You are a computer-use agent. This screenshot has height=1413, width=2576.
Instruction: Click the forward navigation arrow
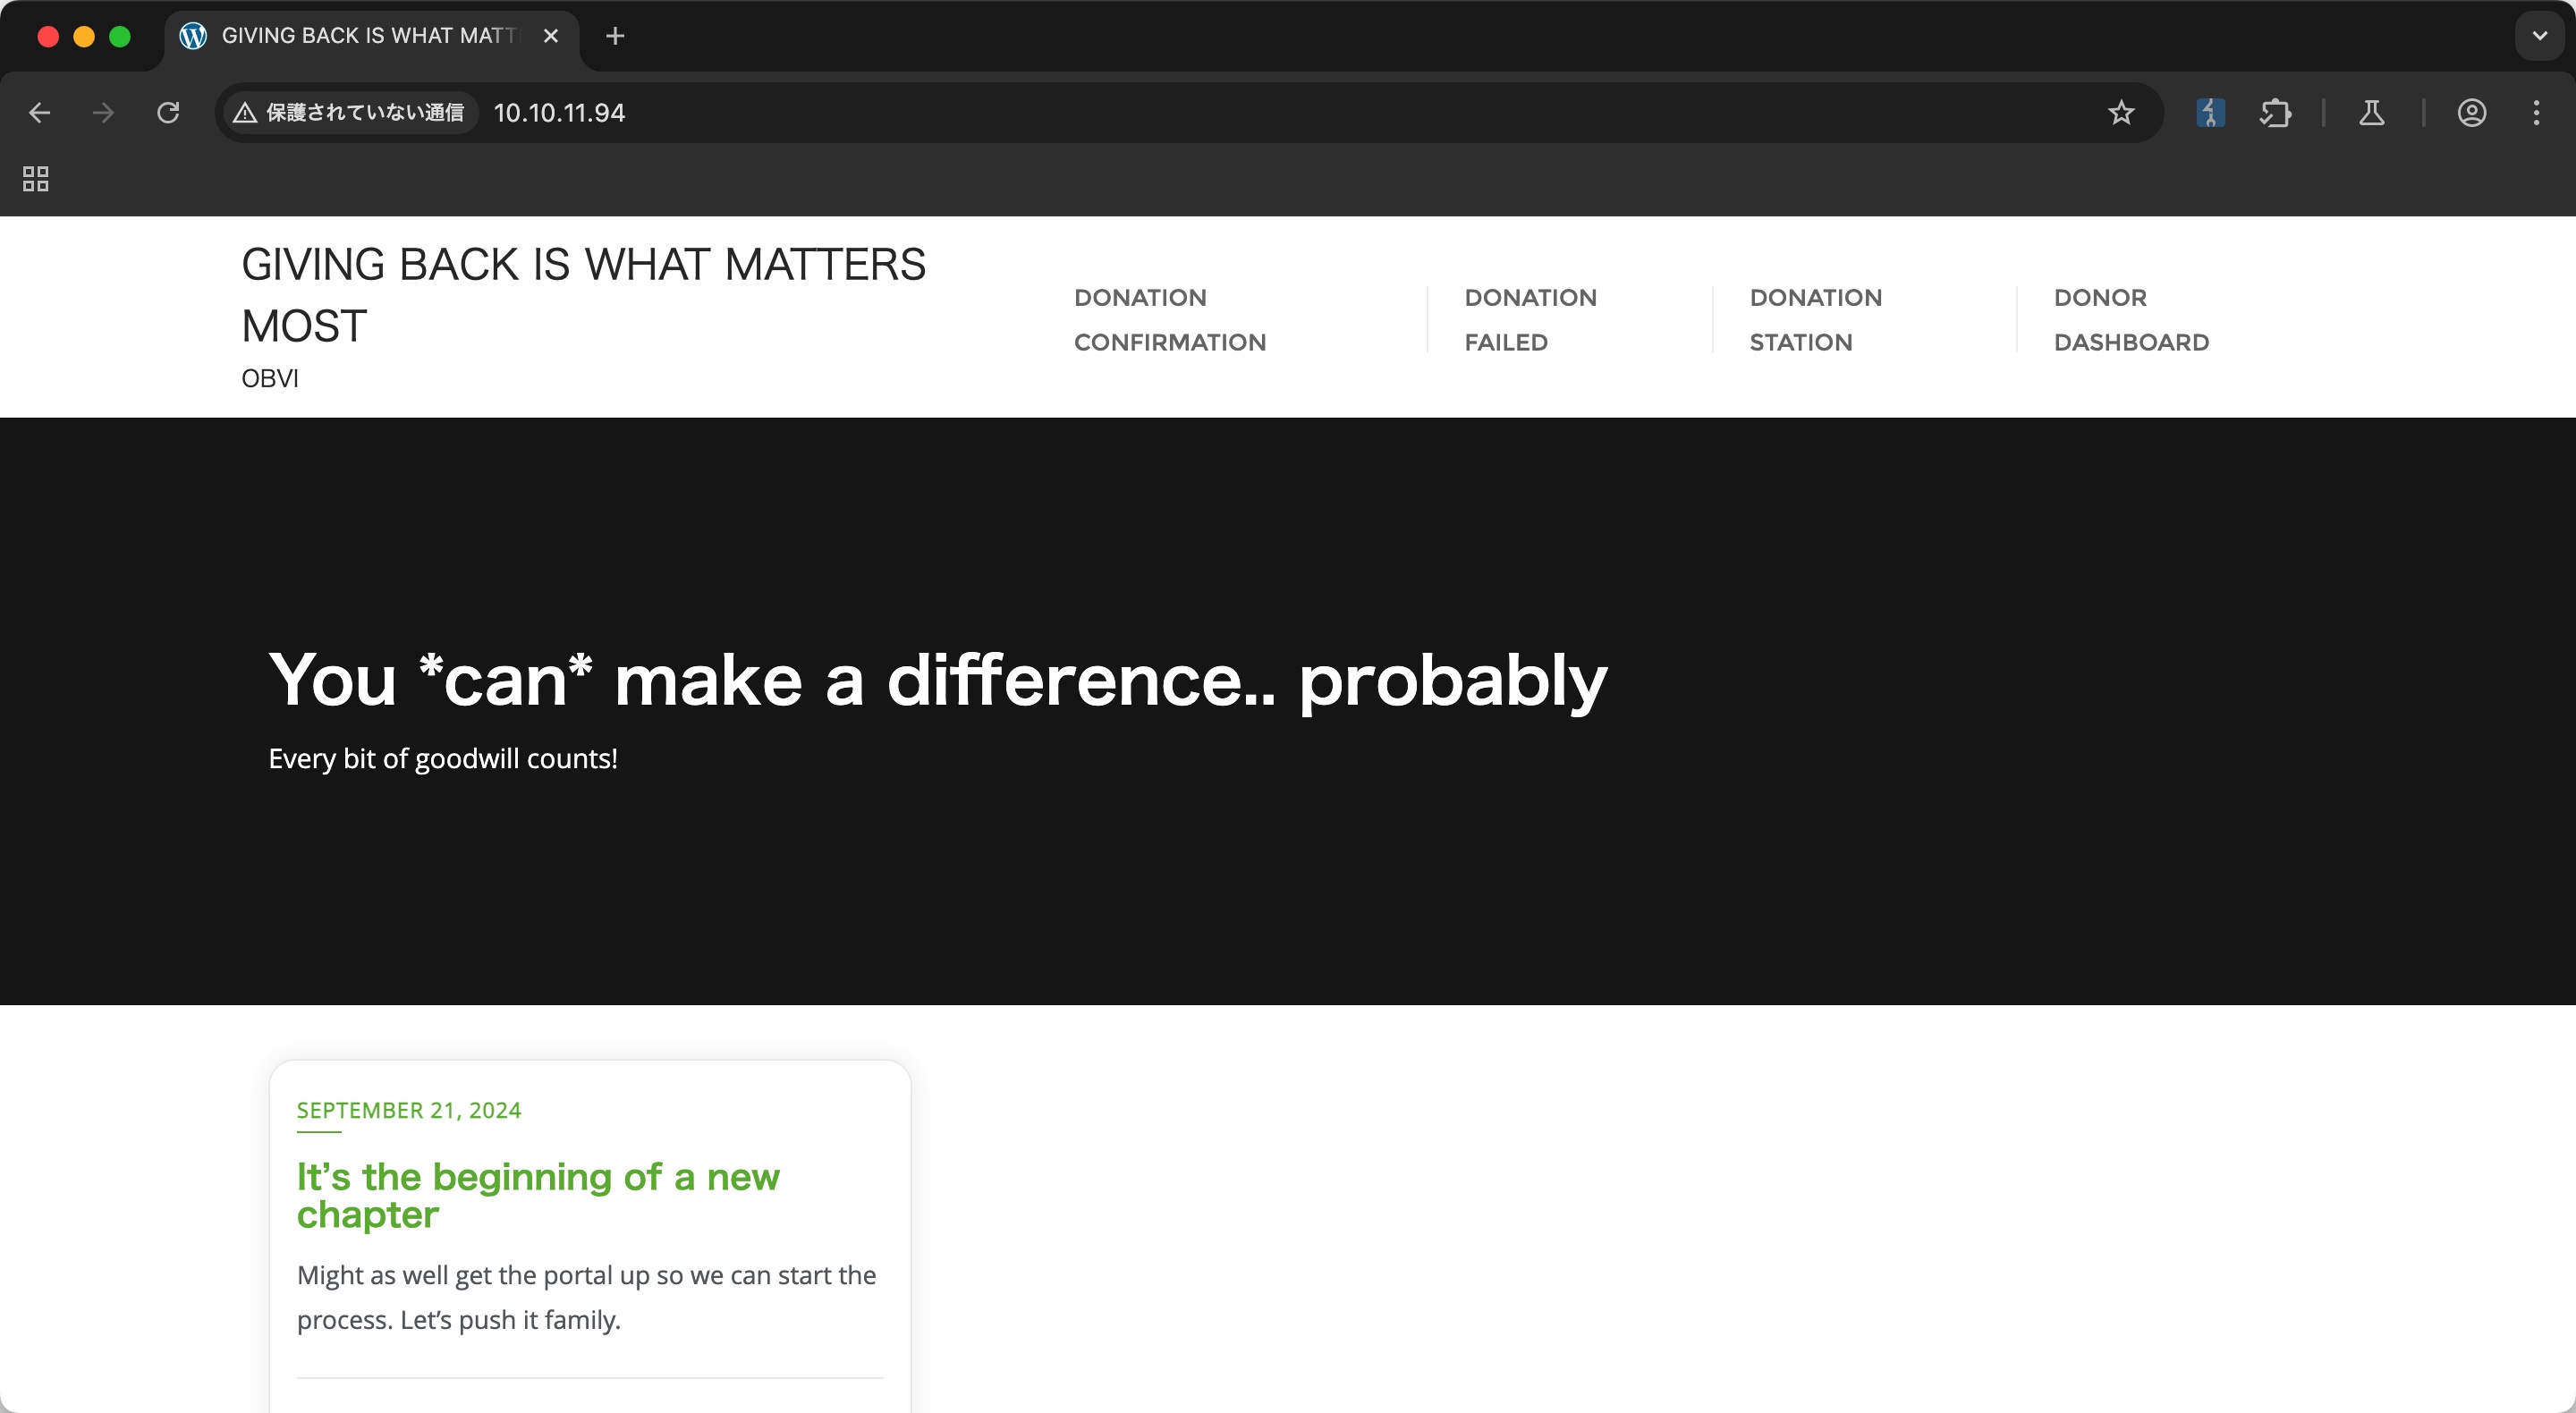click(x=103, y=113)
